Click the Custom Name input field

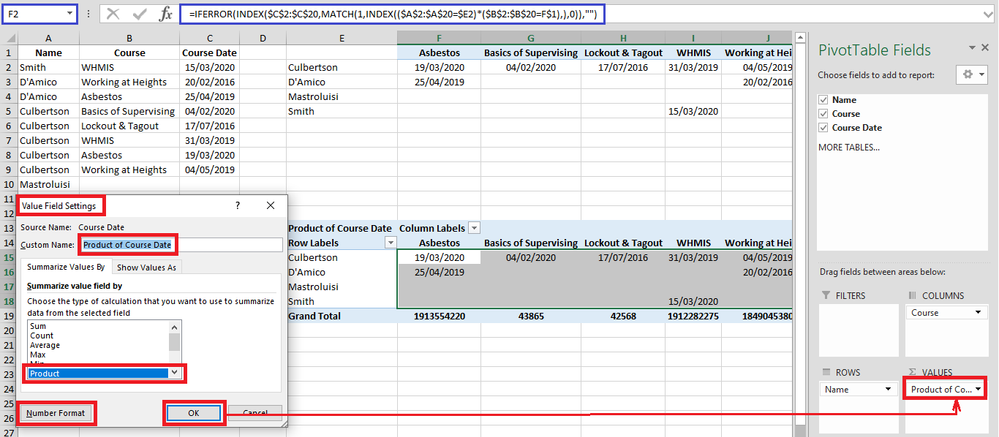181,245
